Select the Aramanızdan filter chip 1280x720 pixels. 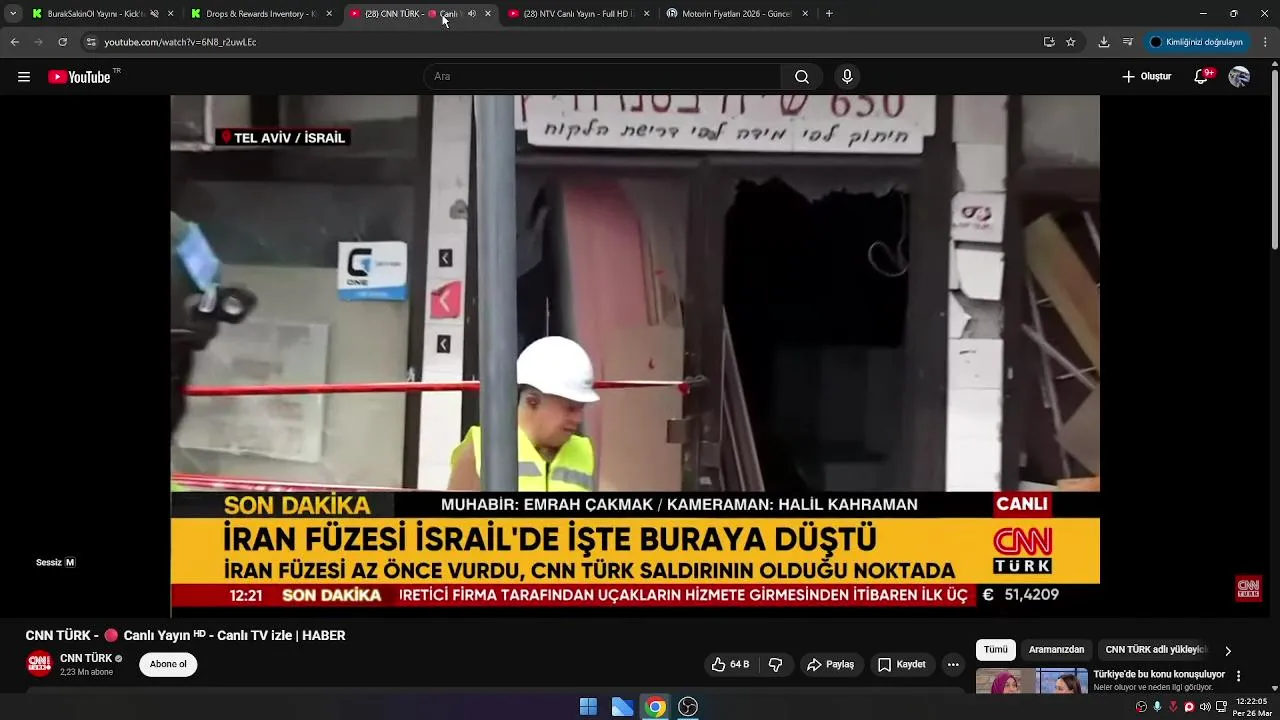1056,650
